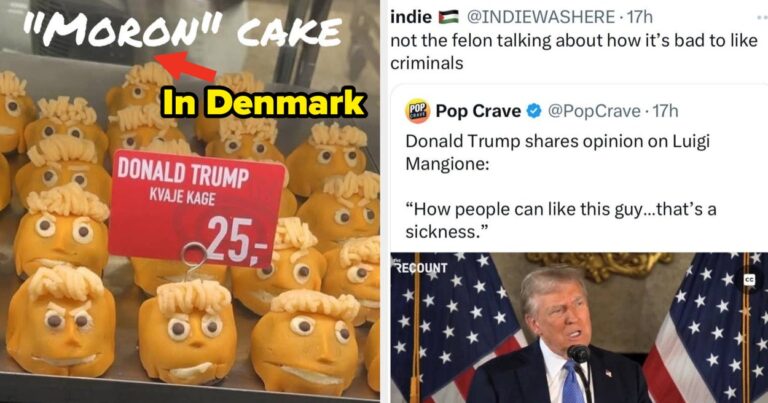Click the felon comment tweet text

(574, 52)
